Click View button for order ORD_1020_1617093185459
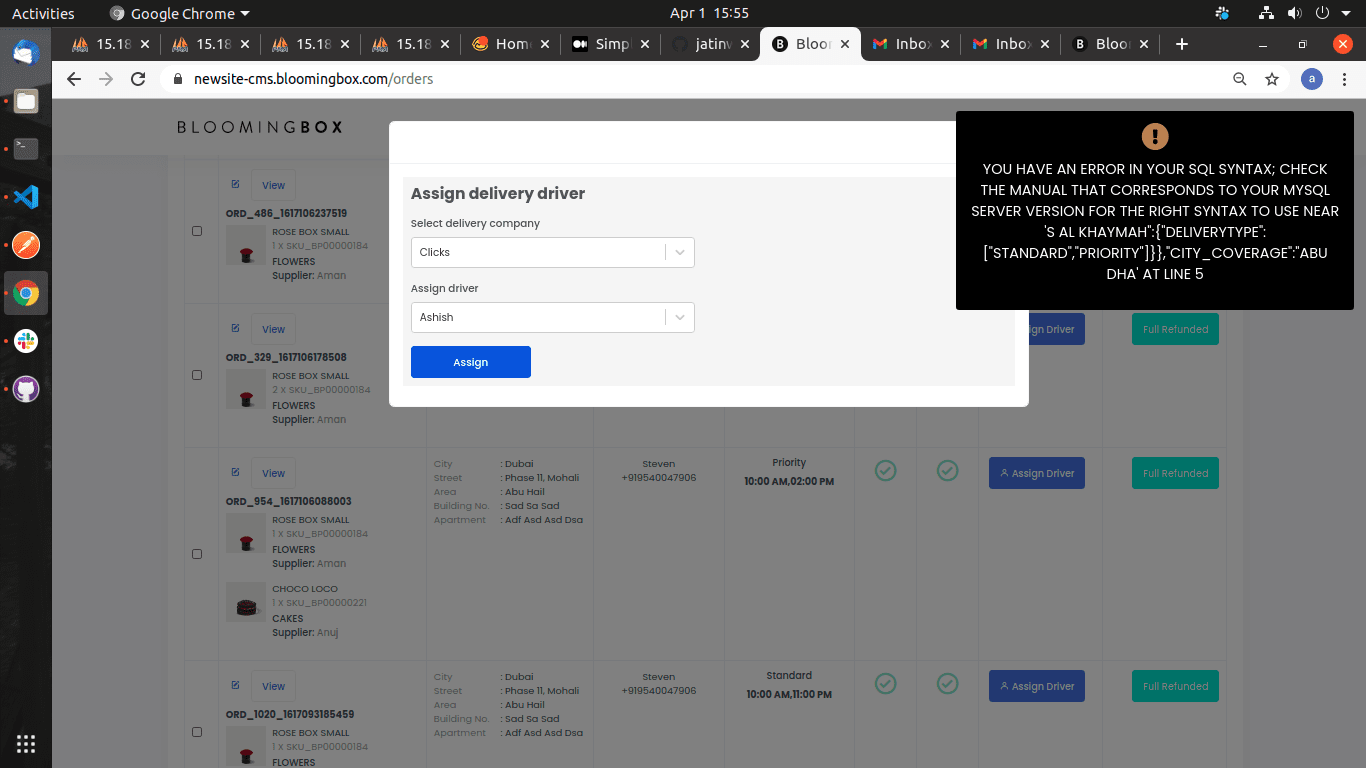Viewport: 1366px width, 768px height. pyautogui.click(x=273, y=686)
